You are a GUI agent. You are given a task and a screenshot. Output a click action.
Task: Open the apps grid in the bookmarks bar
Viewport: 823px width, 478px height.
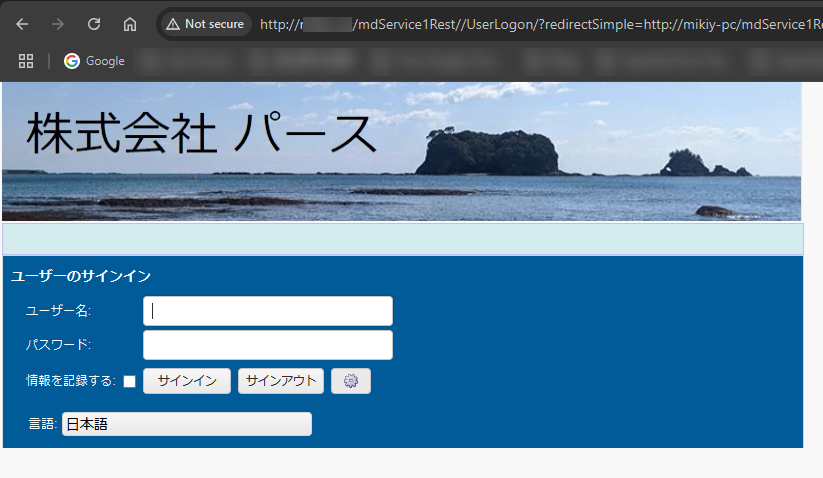point(26,61)
